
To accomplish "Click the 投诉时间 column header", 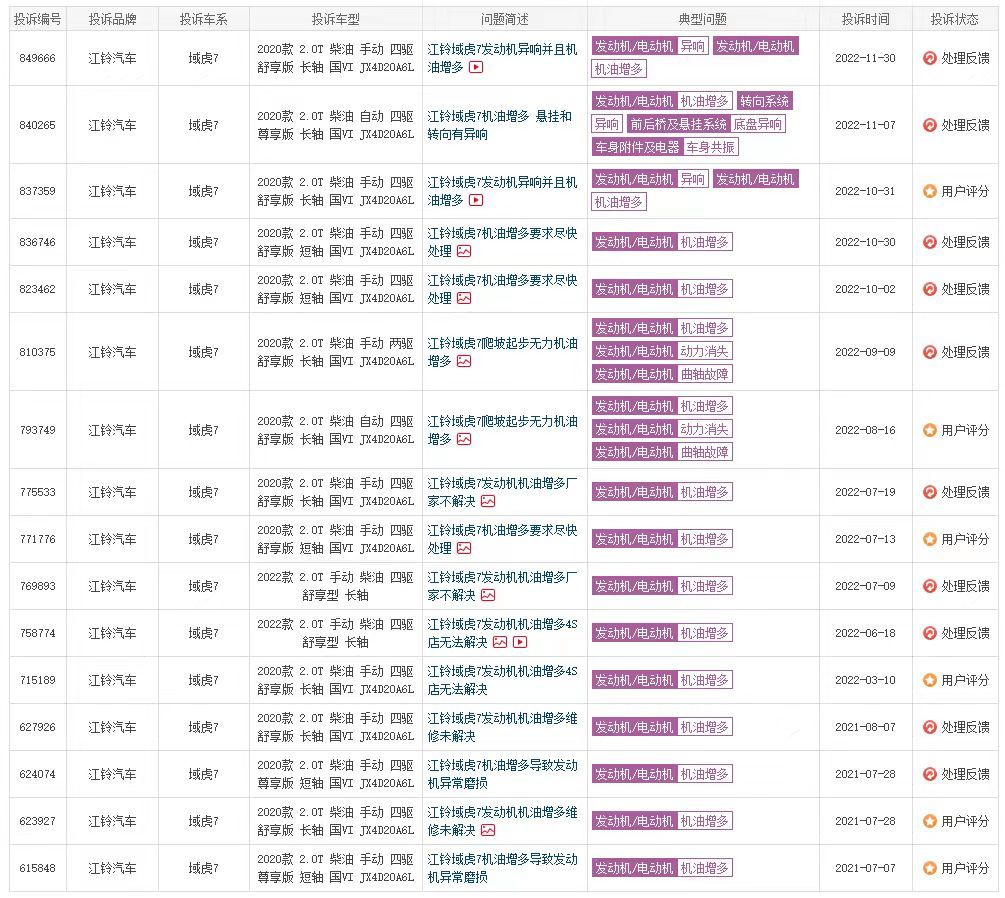I will pos(865,19).
